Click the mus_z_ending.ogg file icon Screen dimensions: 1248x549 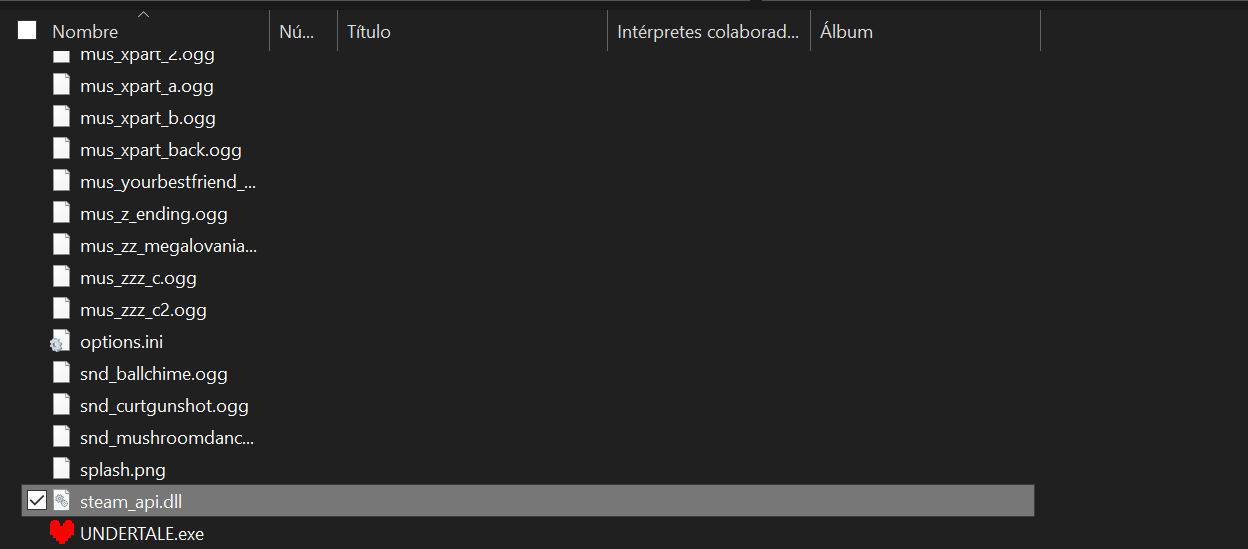click(62, 214)
